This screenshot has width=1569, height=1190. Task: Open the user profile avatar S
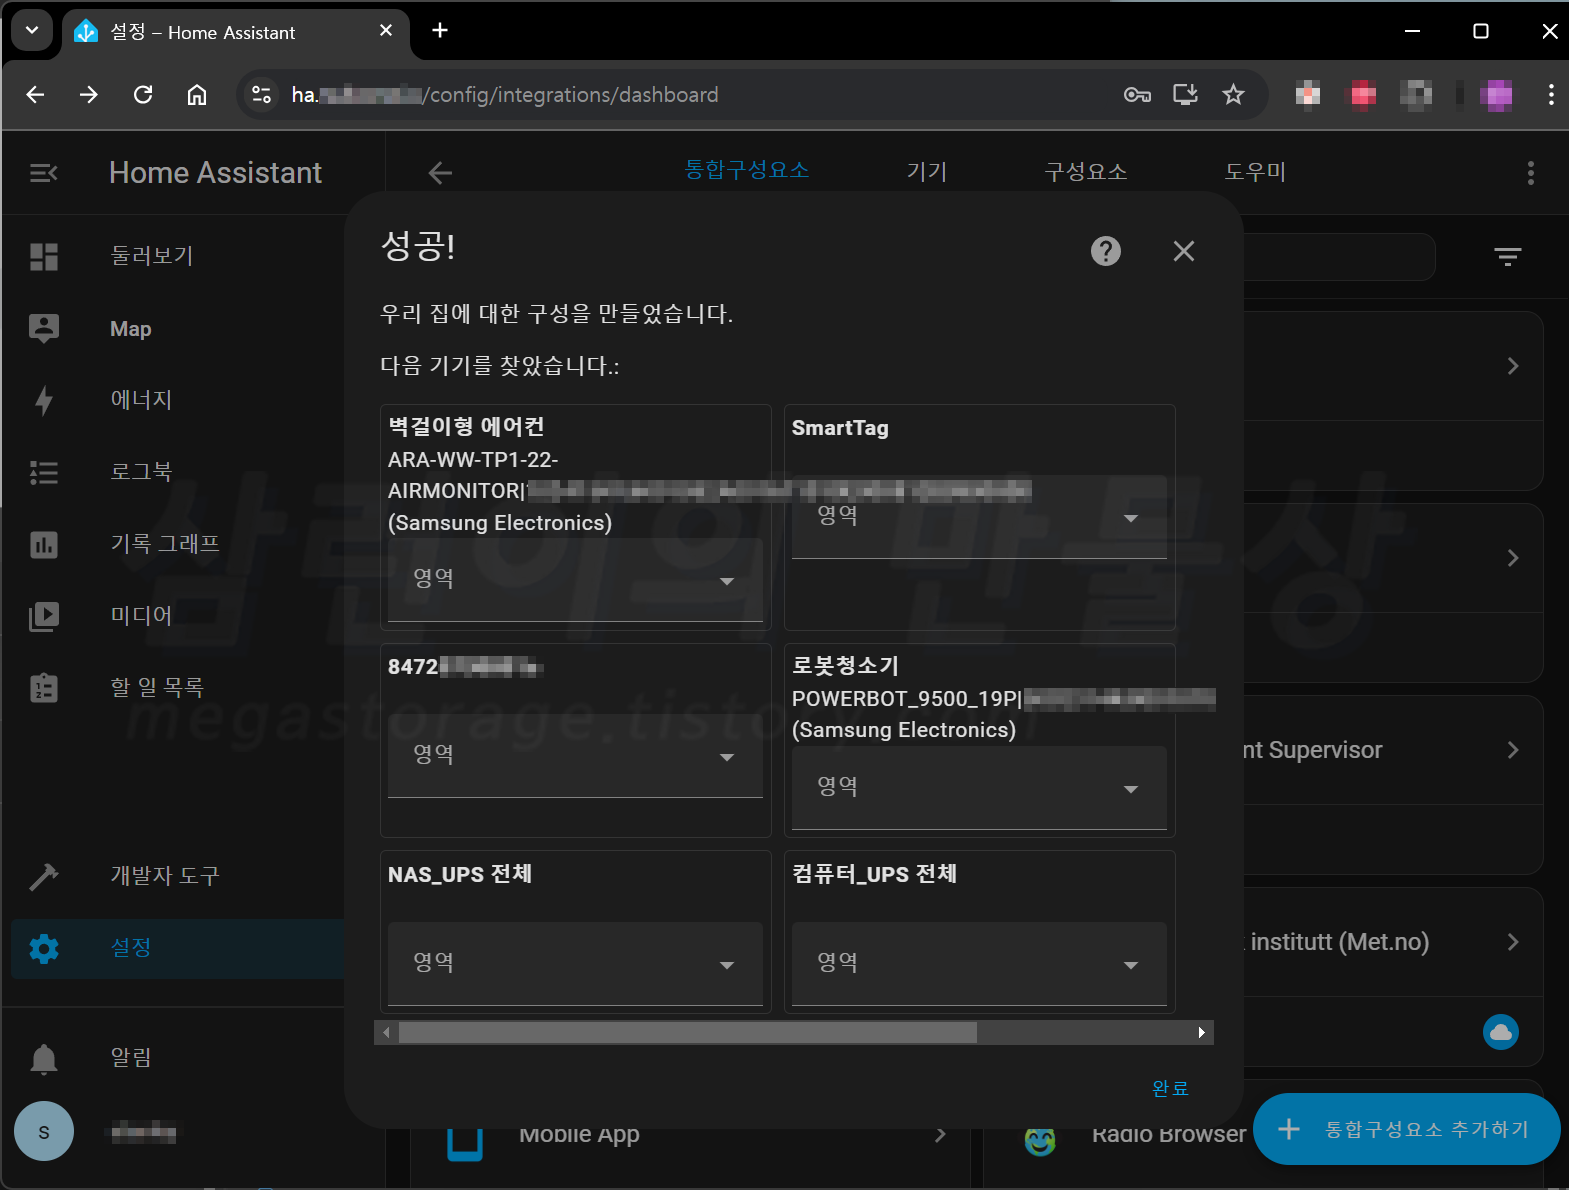(x=44, y=1131)
